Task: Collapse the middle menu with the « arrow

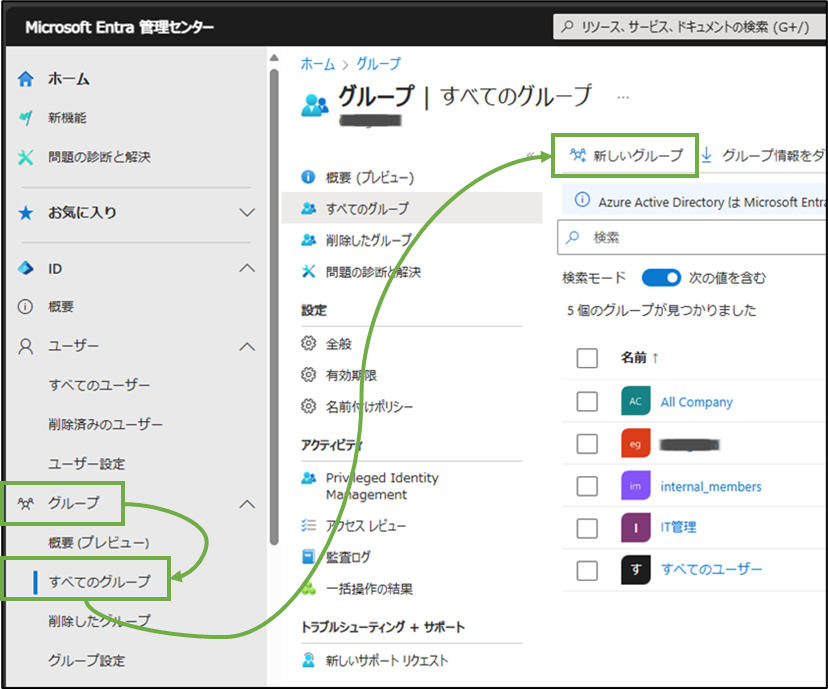Action: (x=531, y=155)
